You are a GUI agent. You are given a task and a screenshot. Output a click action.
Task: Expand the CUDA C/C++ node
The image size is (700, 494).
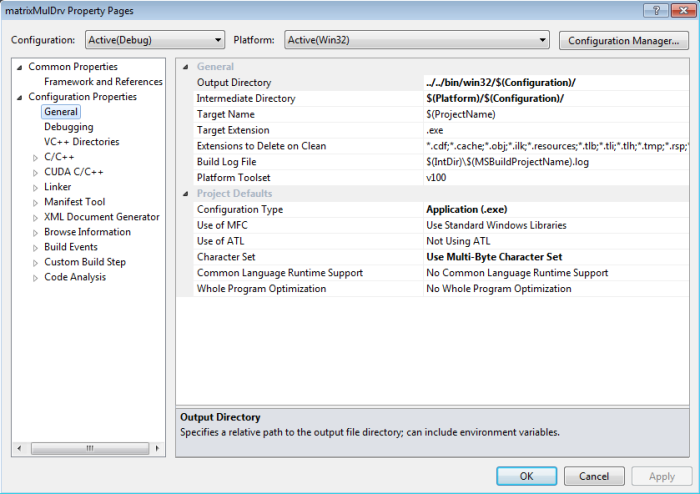[36, 172]
